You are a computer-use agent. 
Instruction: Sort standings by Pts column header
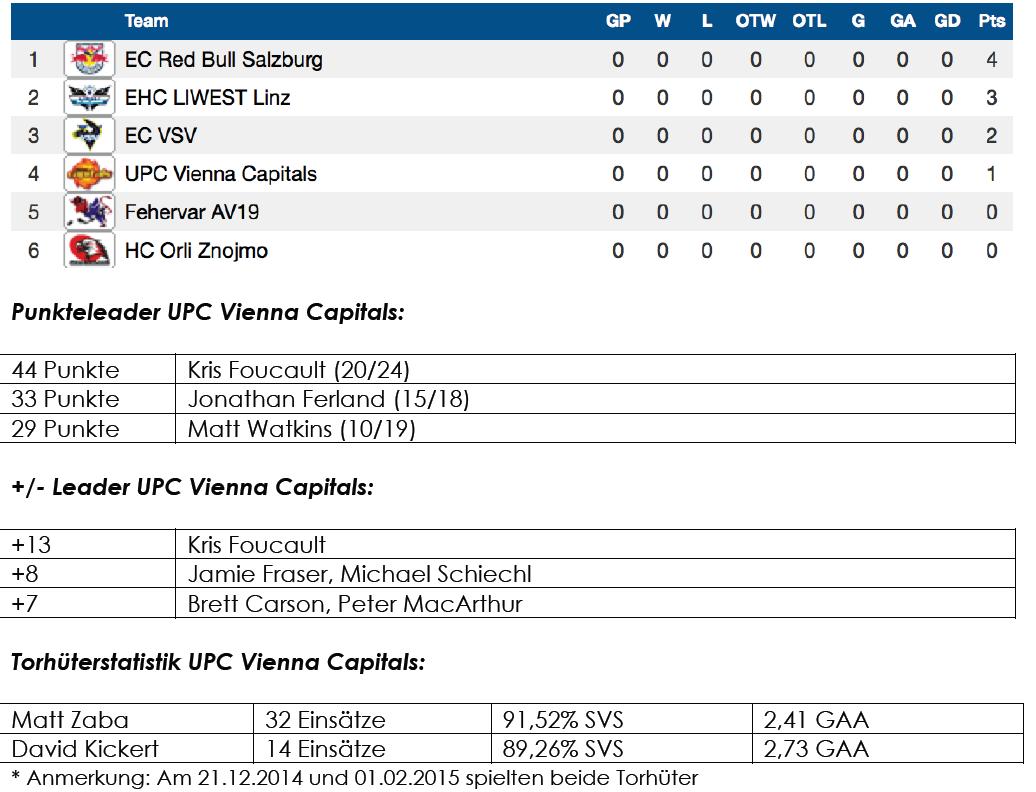pos(991,21)
